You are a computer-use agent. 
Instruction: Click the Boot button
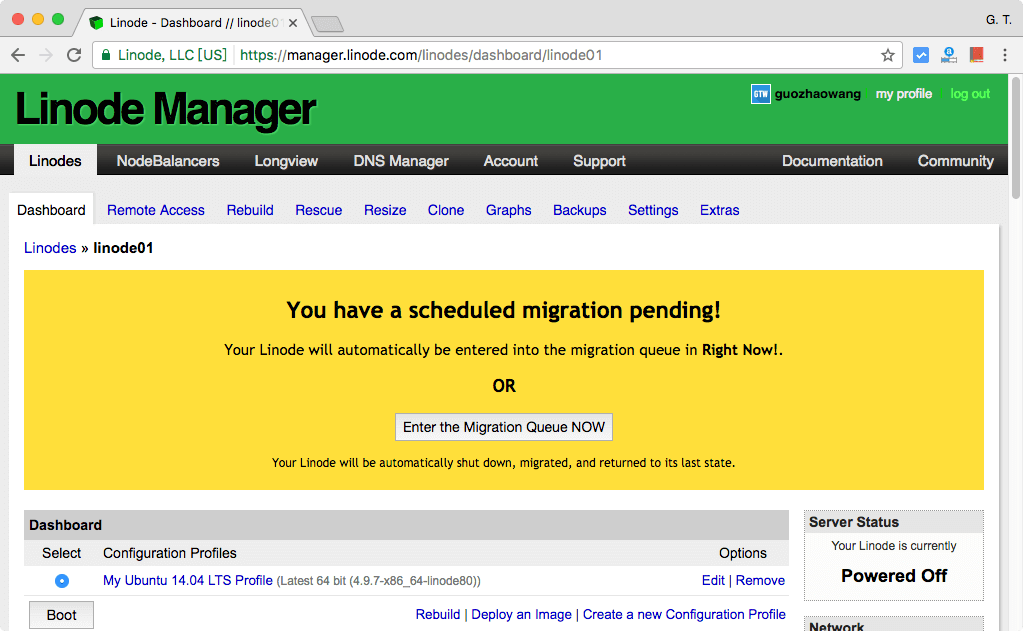61,615
